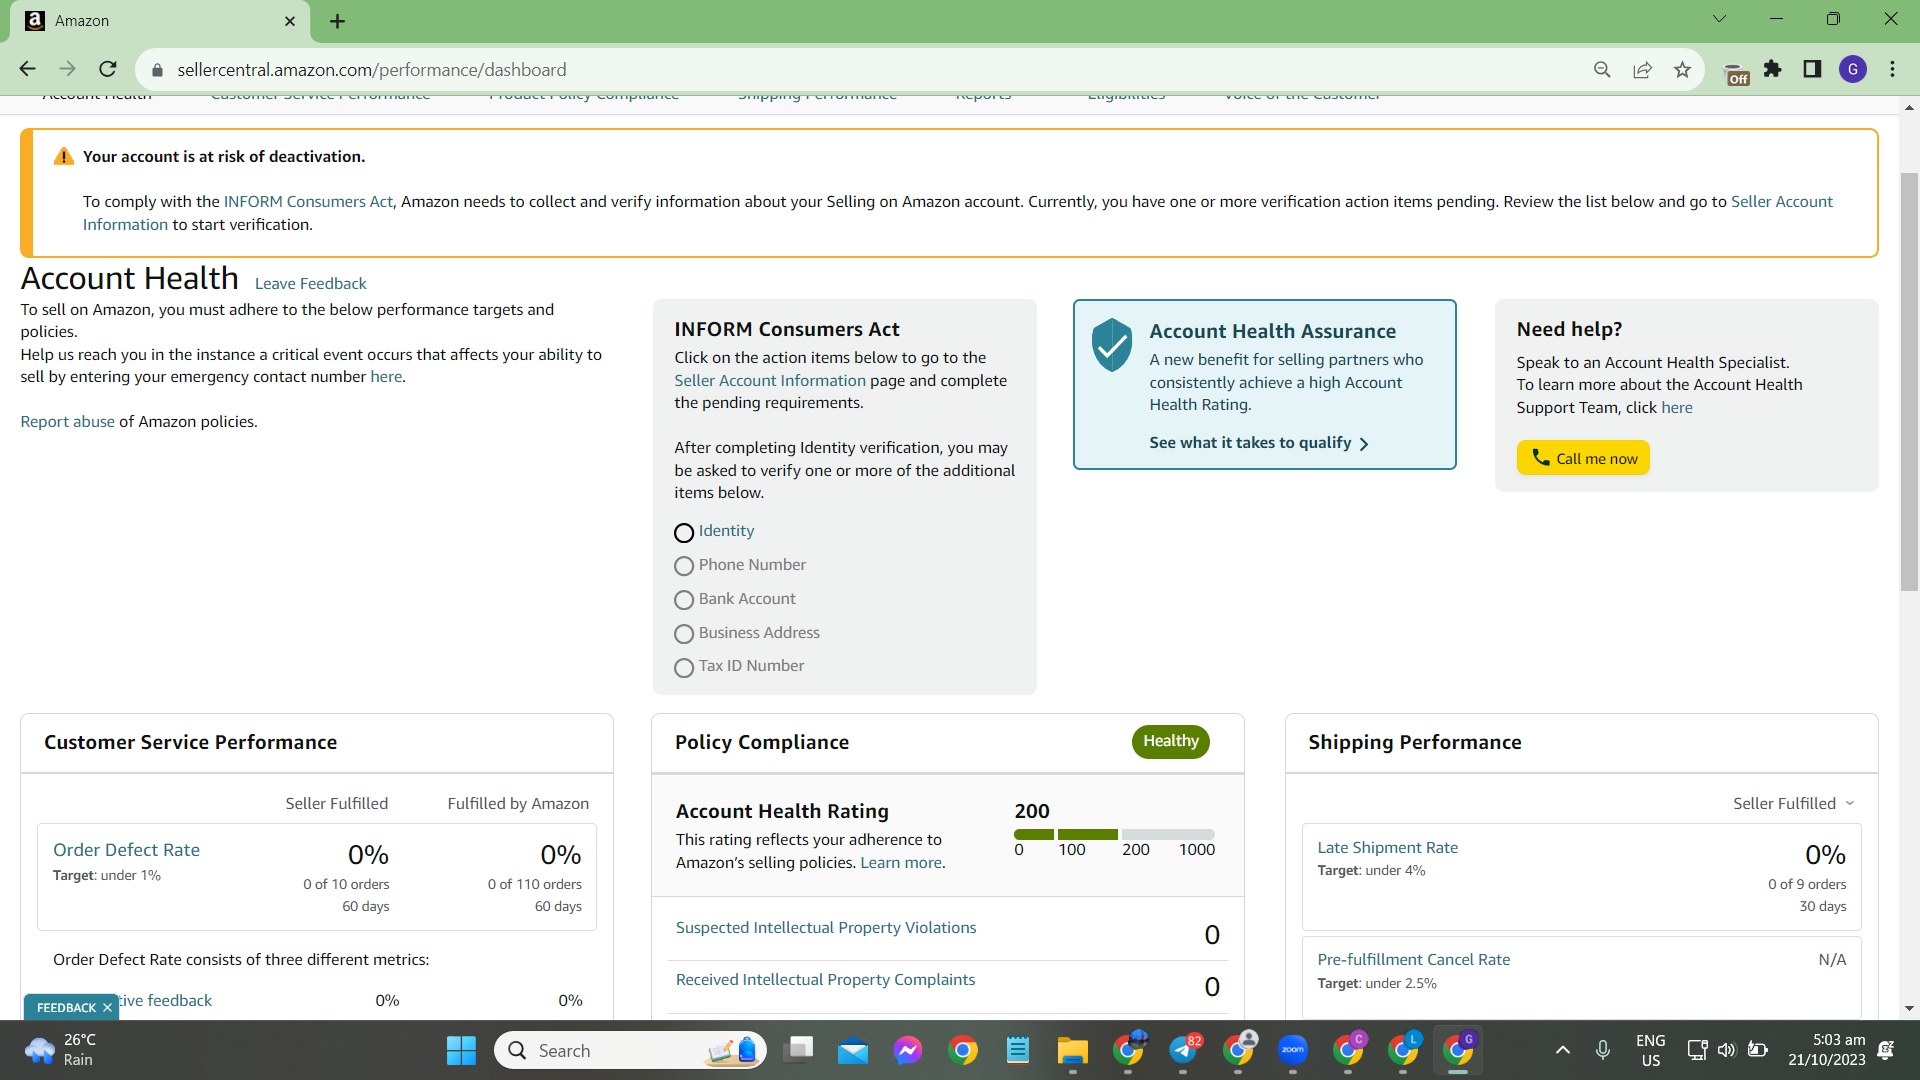Open the Mail app on the taskbar
This screenshot has width=1920, height=1080.
853,1050
